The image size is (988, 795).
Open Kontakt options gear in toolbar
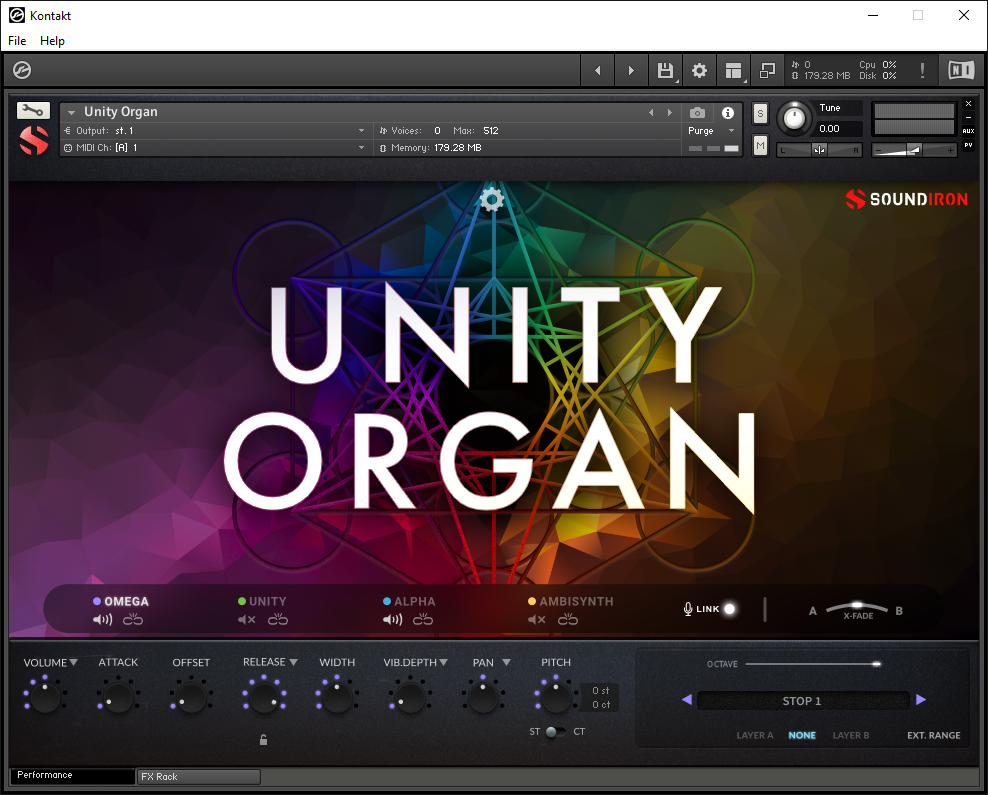pyautogui.click(x=699, y=71)
